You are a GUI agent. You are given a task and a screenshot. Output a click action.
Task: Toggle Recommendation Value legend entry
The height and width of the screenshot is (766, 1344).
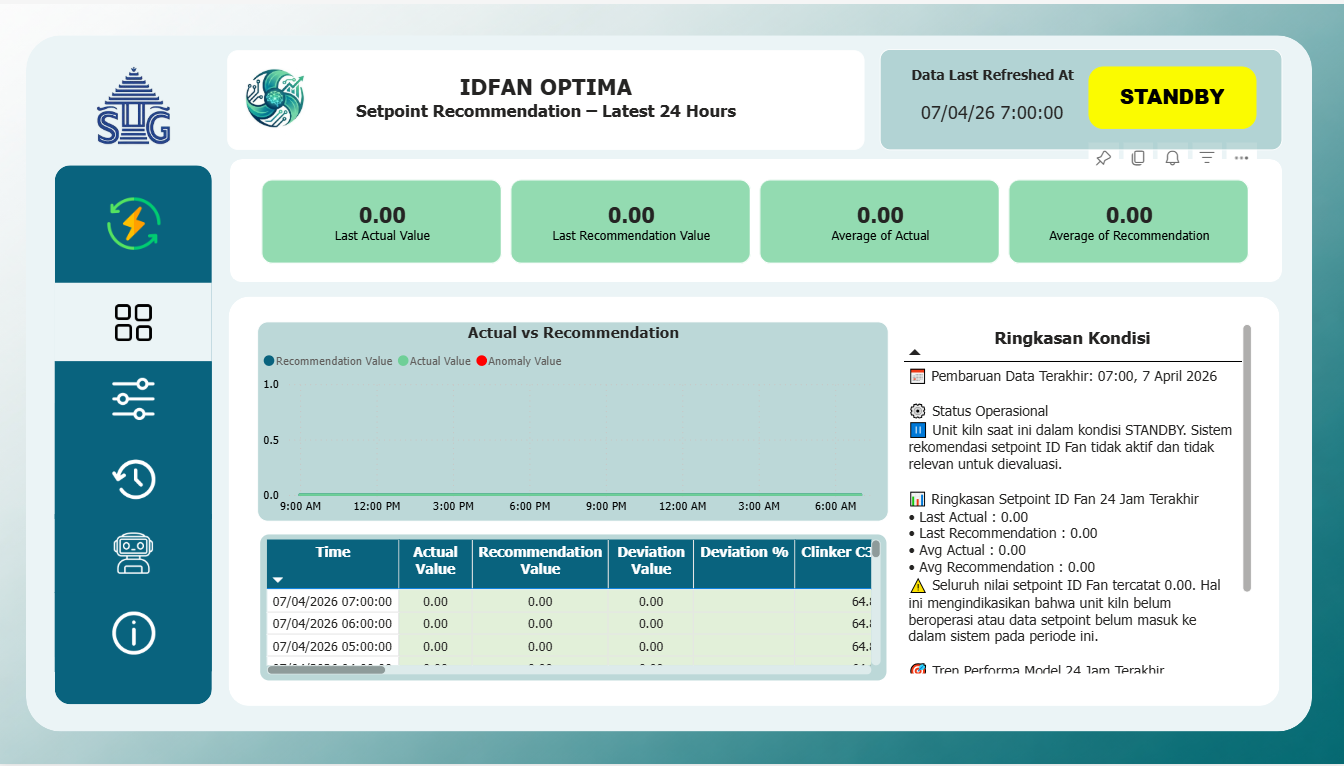click(328, 361)
